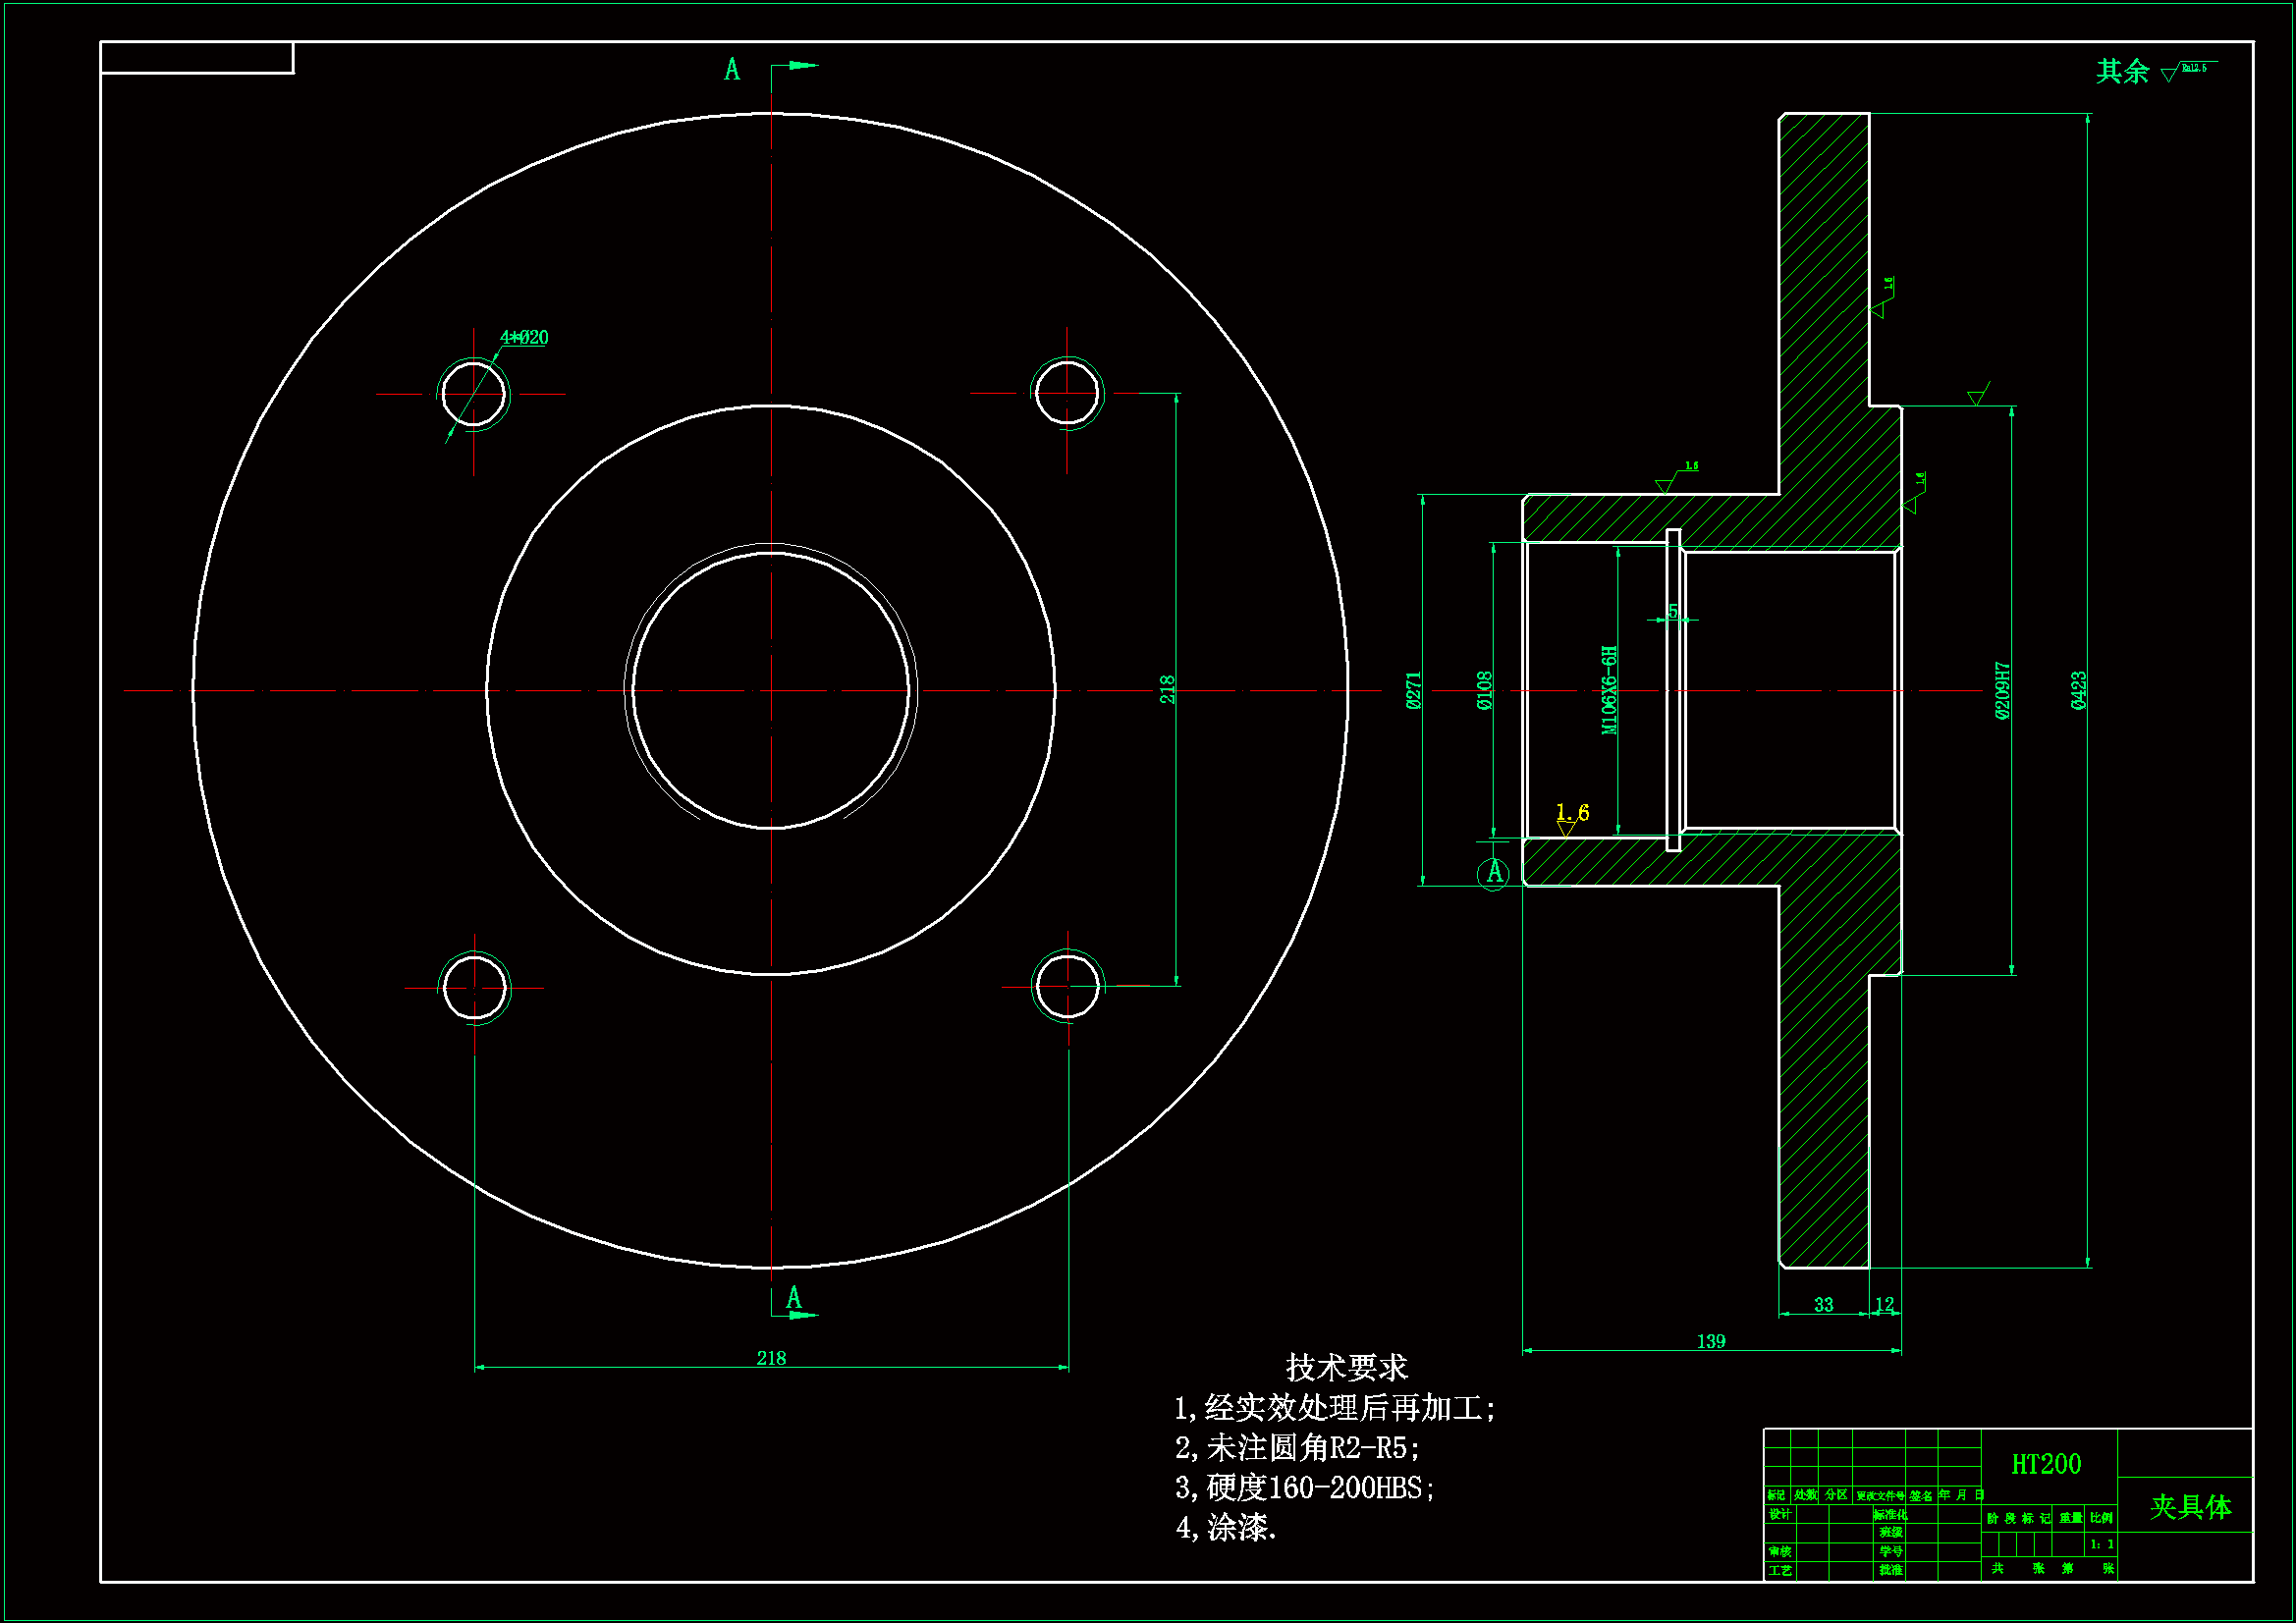
Task: Select the roughness triangle above Ø209H7 dimension
Action: 1977,396
